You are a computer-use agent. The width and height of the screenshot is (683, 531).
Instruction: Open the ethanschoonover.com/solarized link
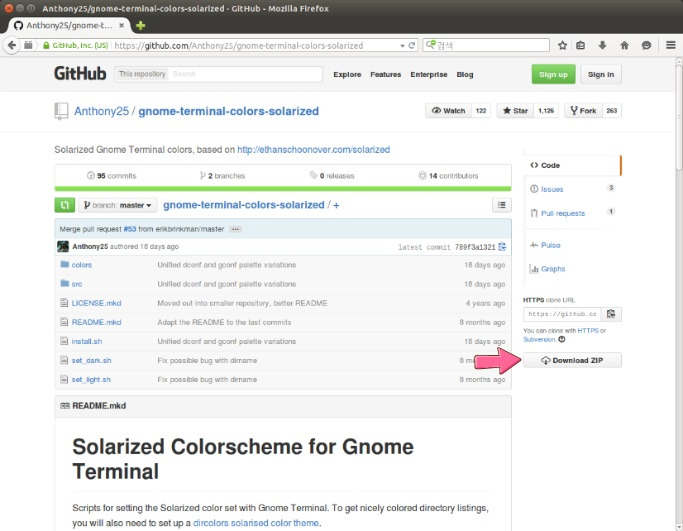pos(314,149)
